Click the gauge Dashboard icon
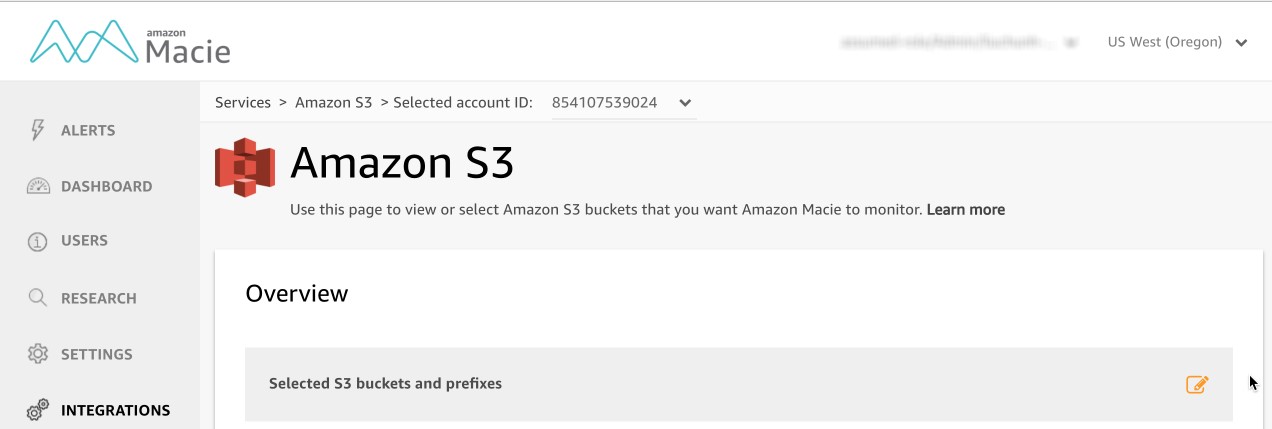Image resolution: width=1272 pixels, height=429 pixels. 38,186
